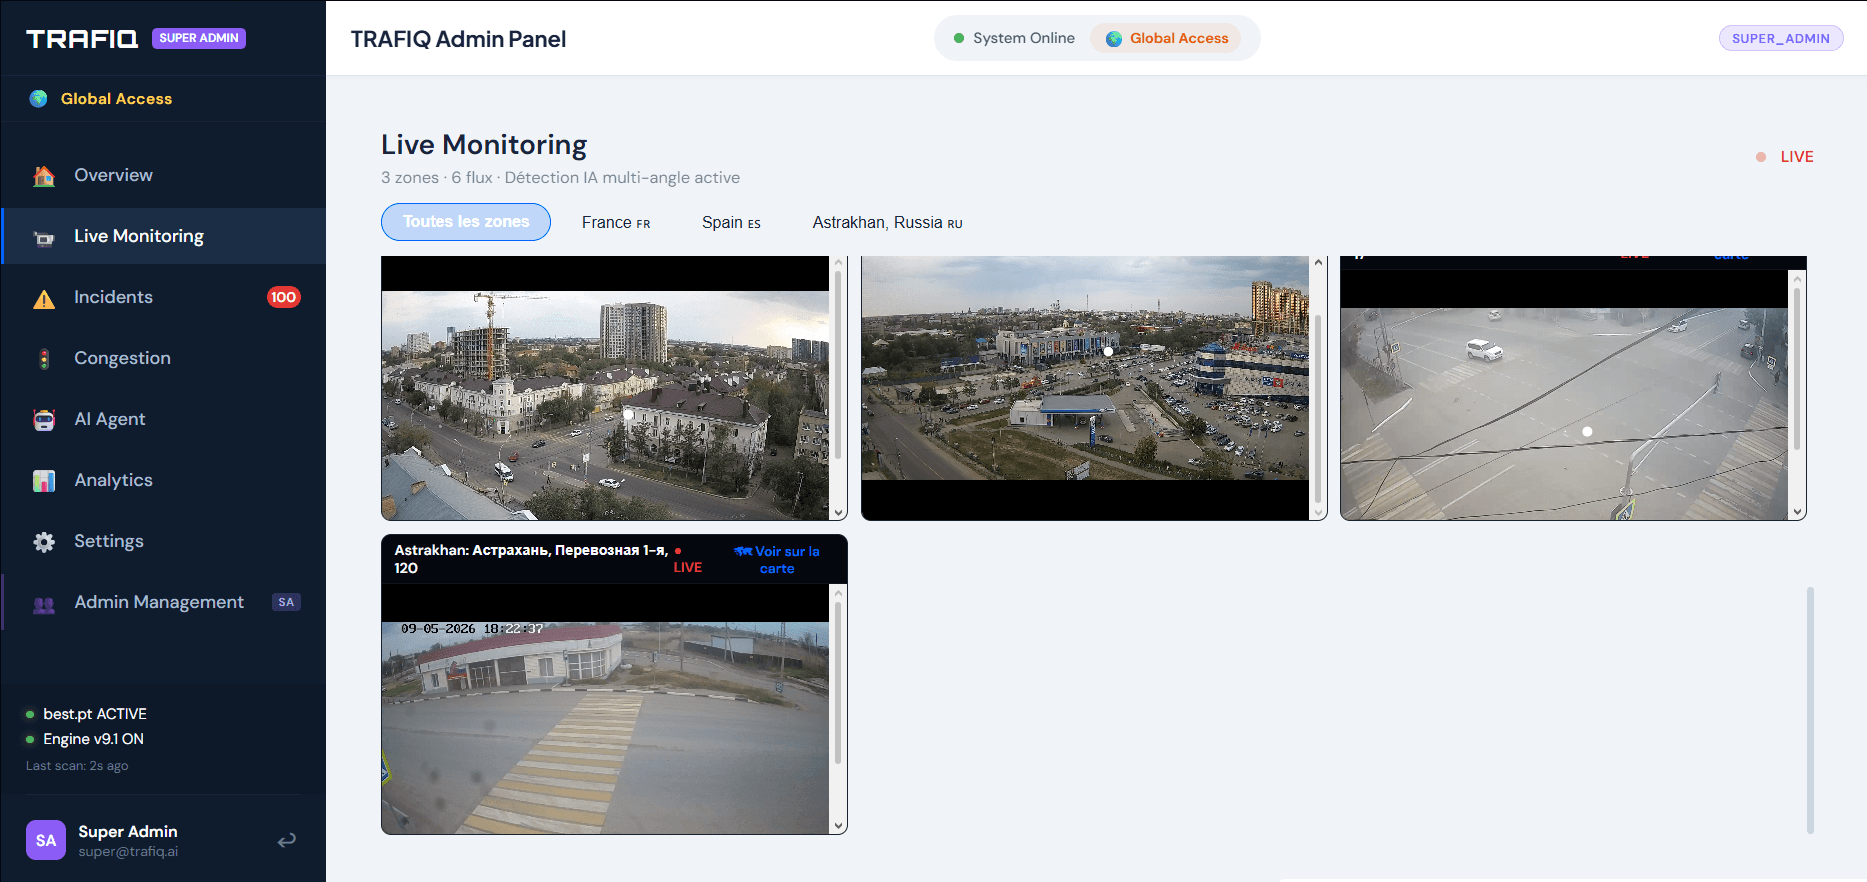The width and height of the screenshot is (1867, 882).
Task: Click the super@trafiq.ai email
Action: pos(128,852)
